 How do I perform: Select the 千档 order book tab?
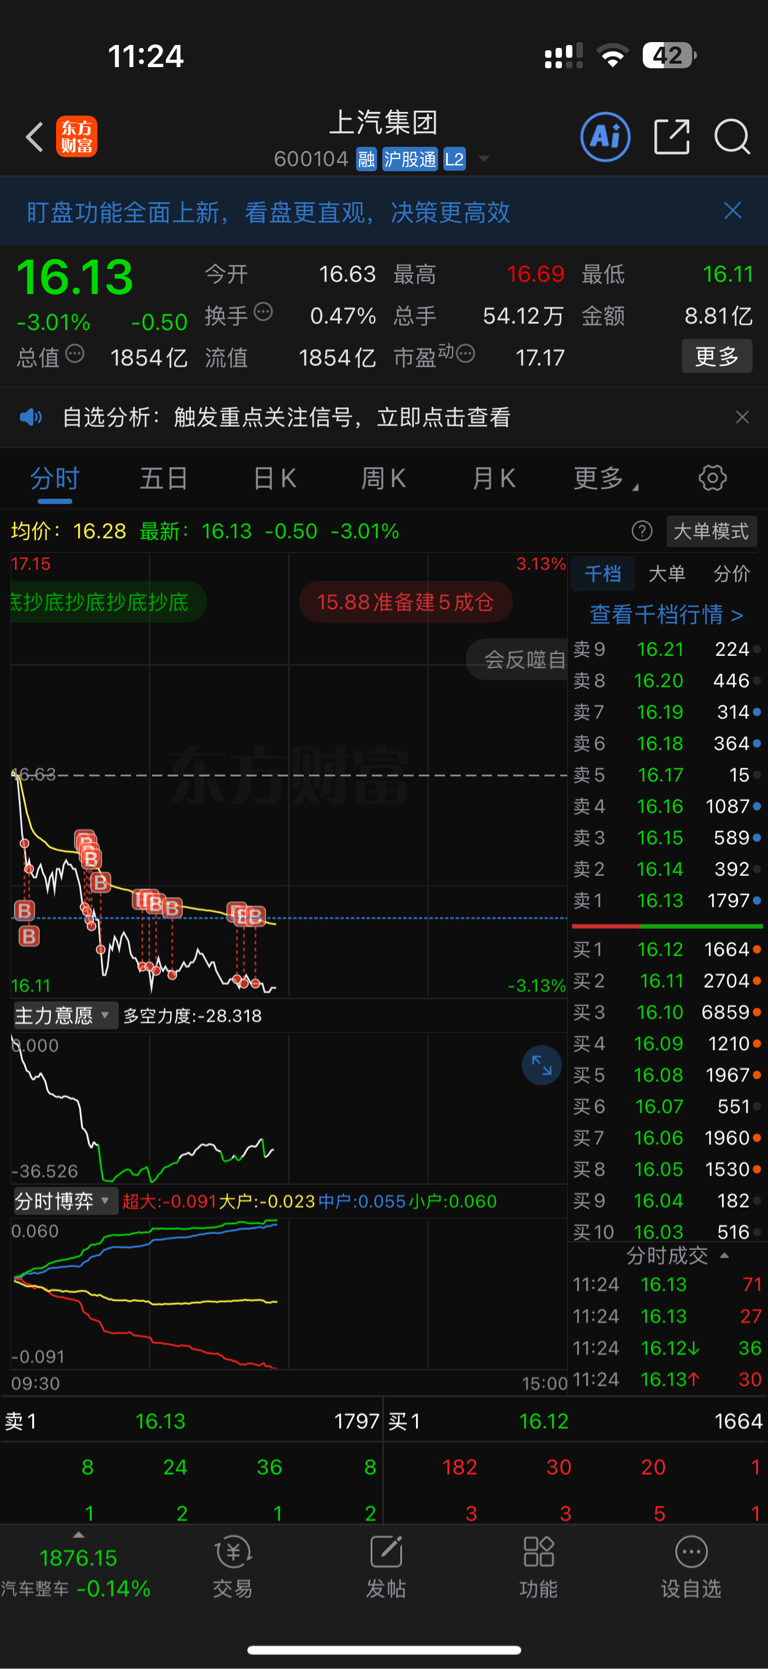coord(602,574)
